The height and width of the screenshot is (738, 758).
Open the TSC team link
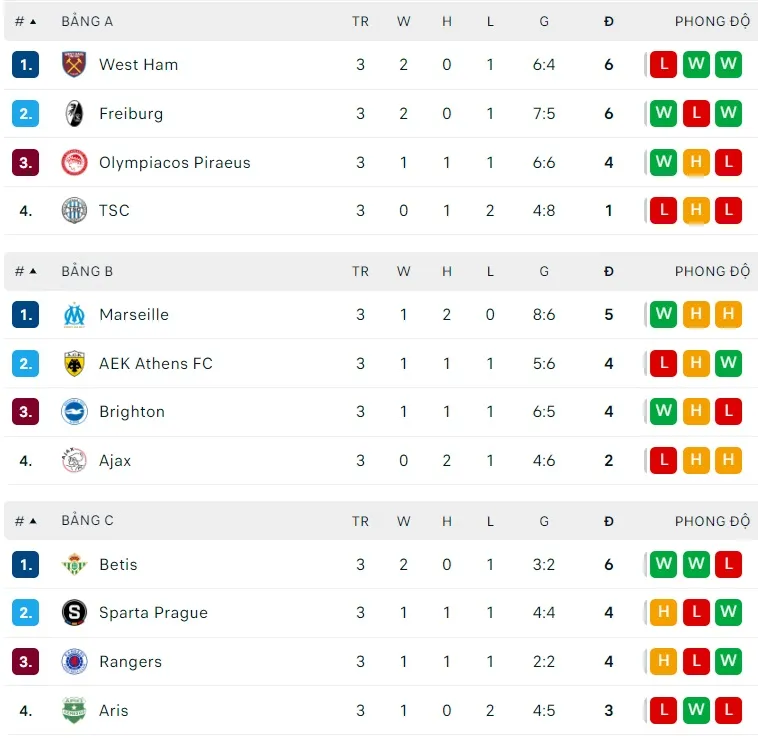click(x=114, y=210)
